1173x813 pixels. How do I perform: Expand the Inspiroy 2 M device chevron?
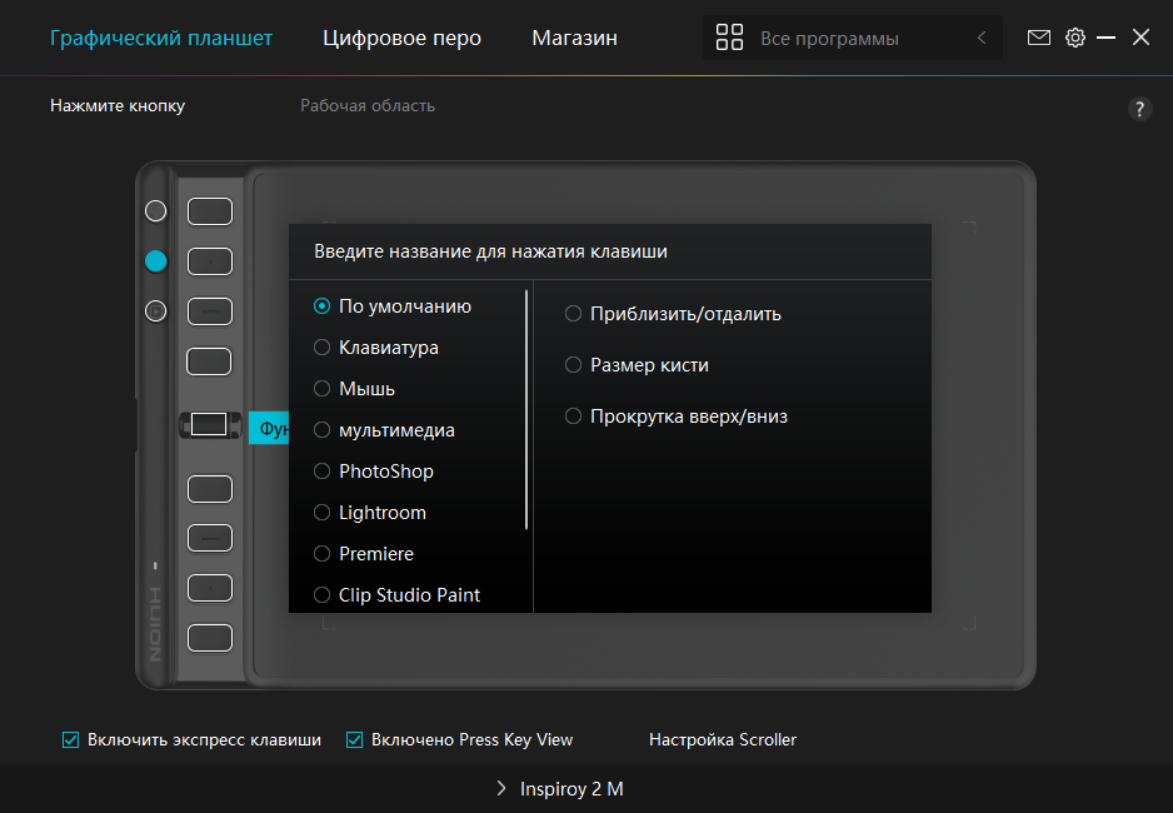(501, 789)
